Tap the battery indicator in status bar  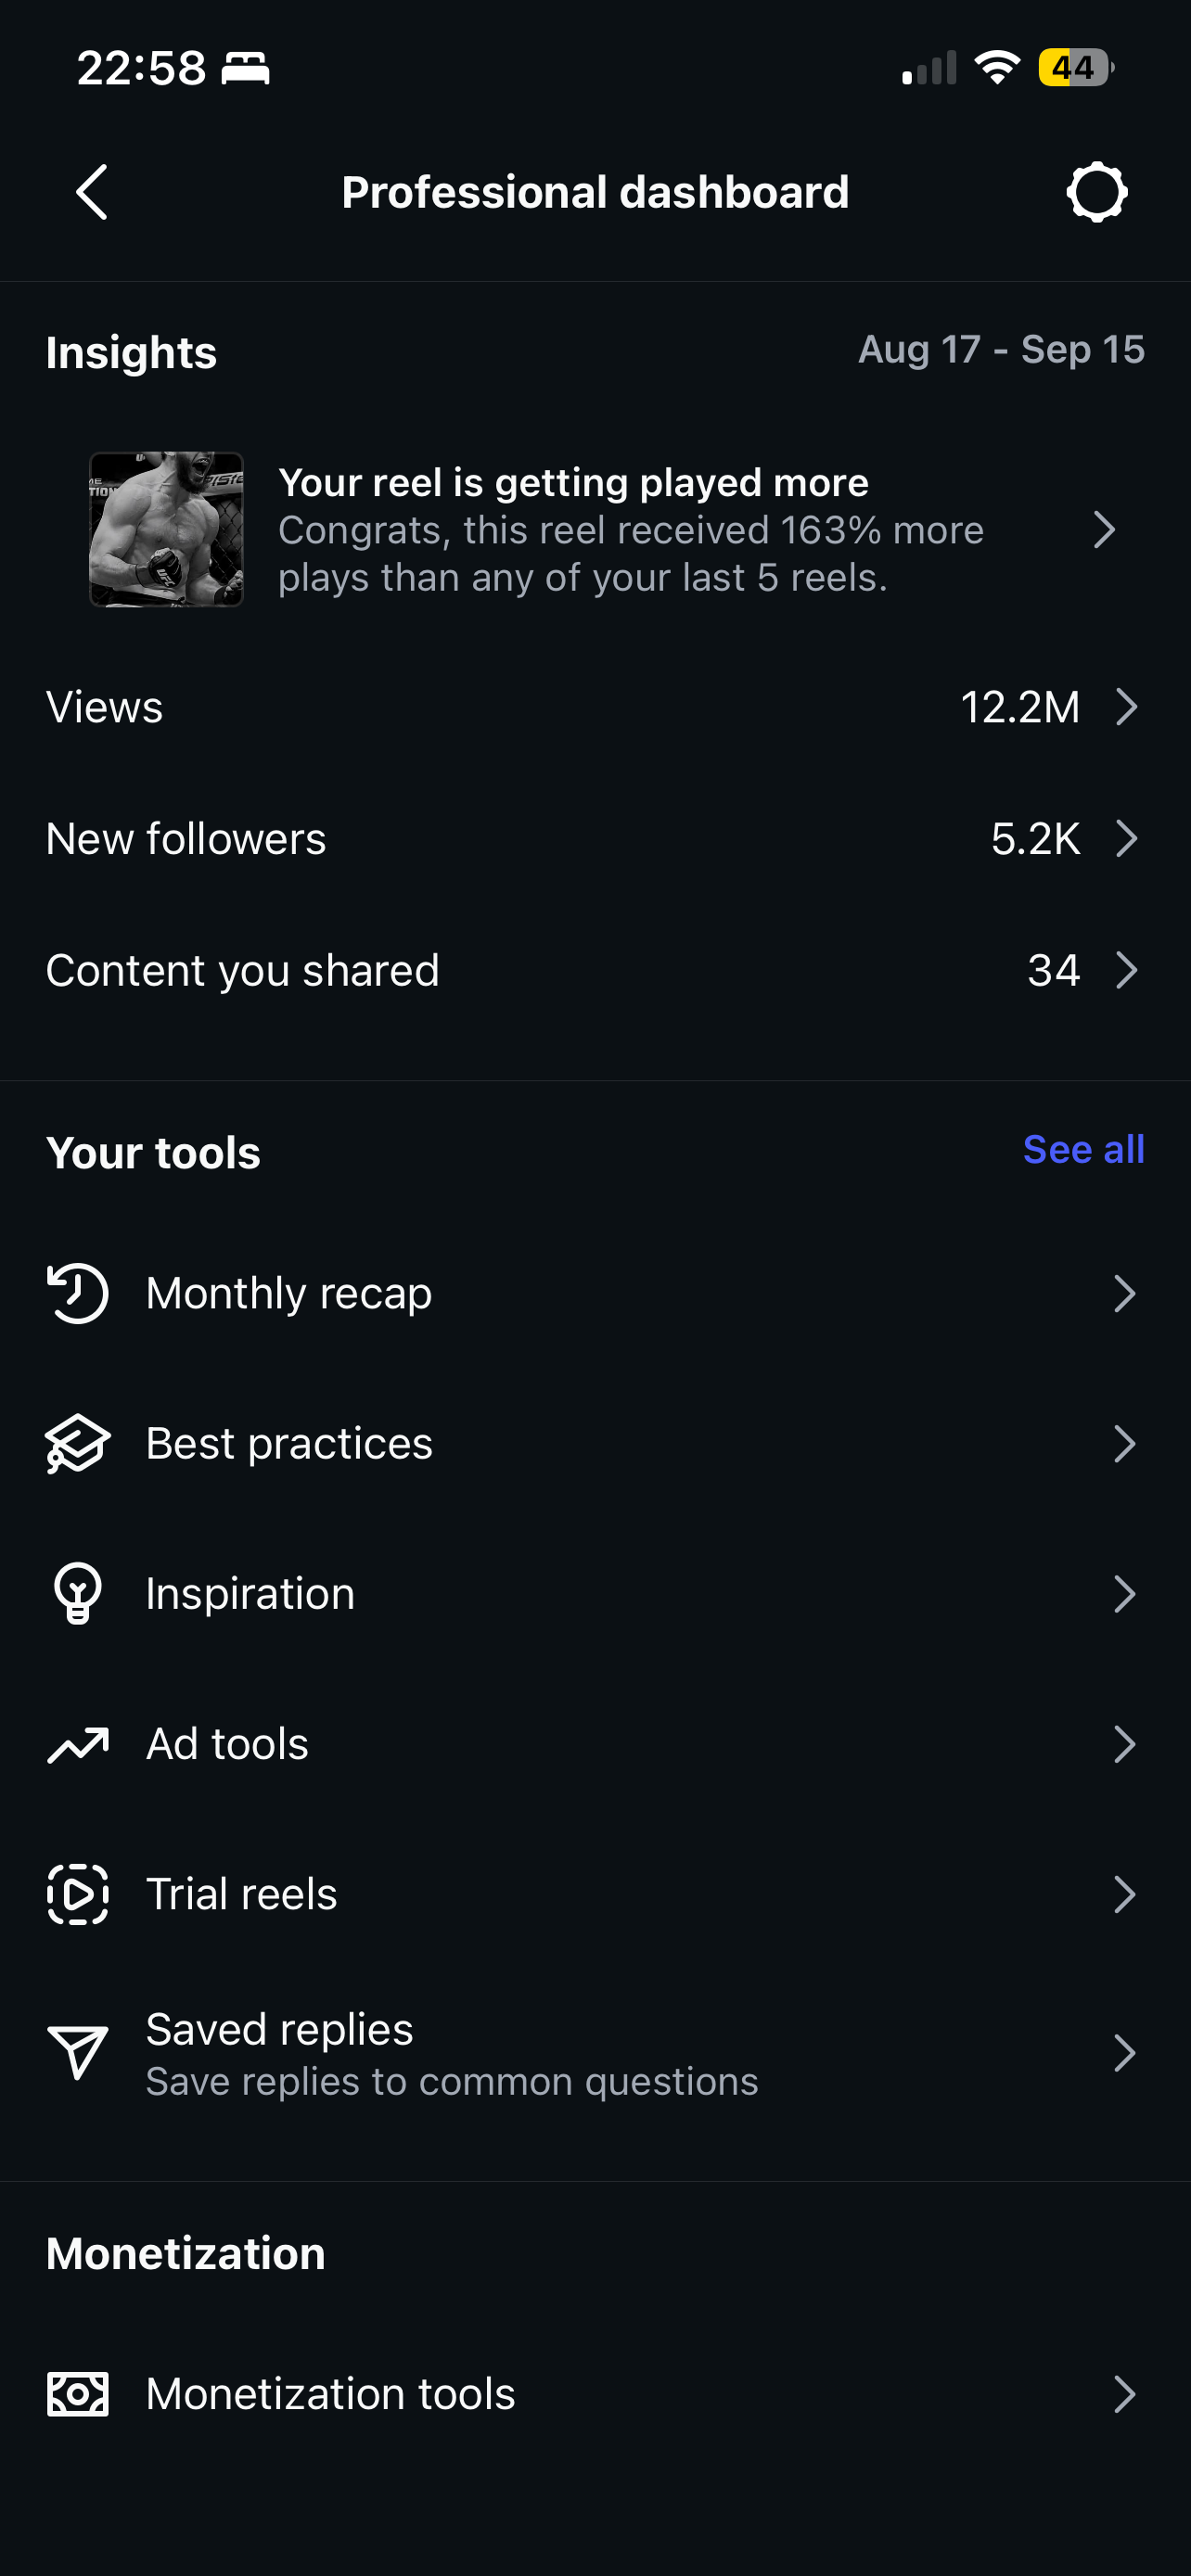click(x=1075, y=67)
